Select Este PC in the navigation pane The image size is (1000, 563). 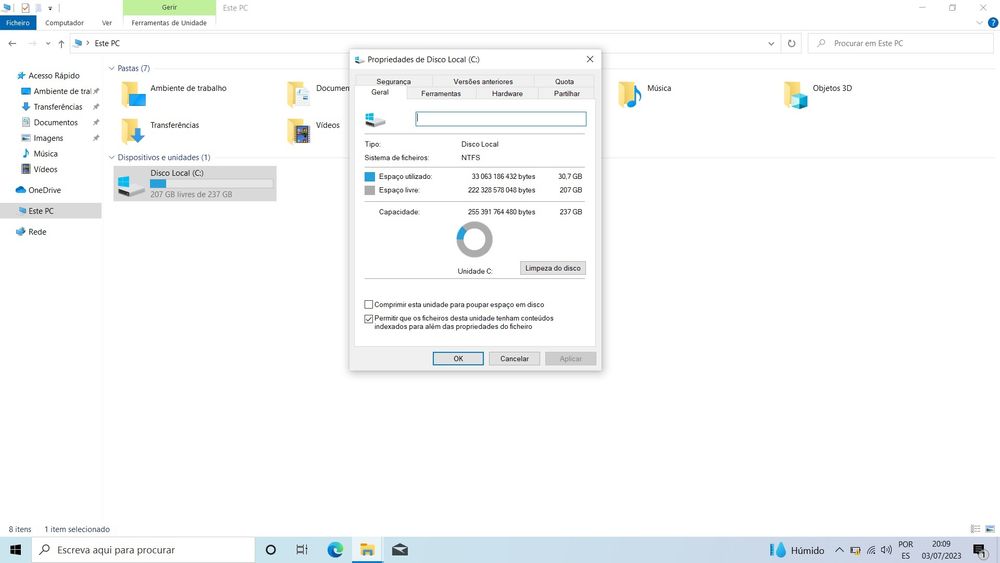[x=41, y=211]
